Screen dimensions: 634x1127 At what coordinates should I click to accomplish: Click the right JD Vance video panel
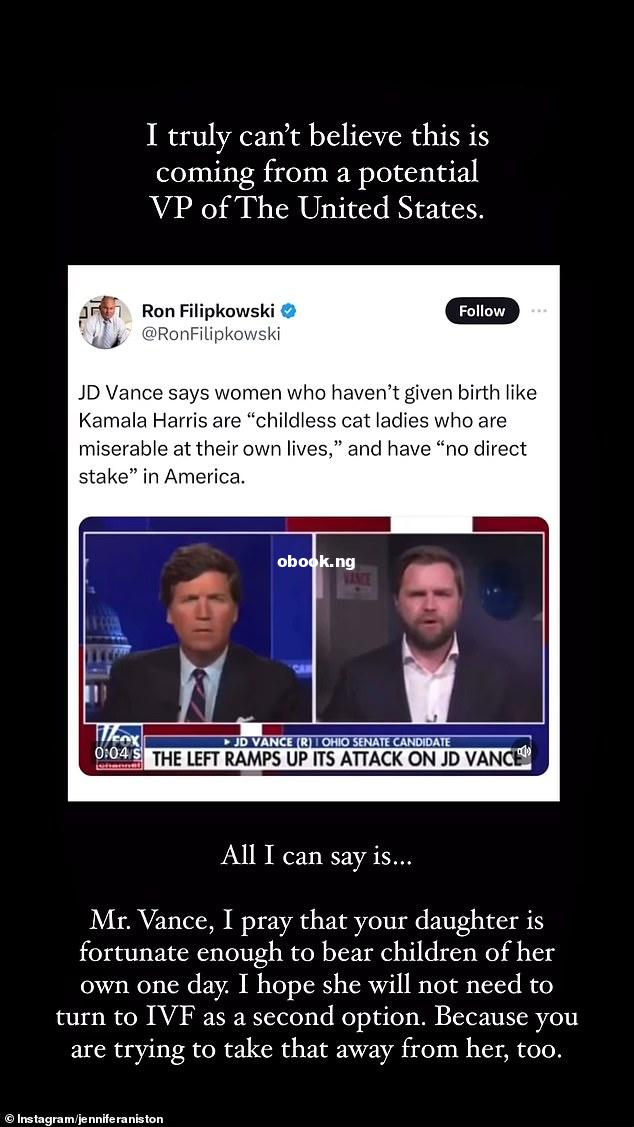430,628
